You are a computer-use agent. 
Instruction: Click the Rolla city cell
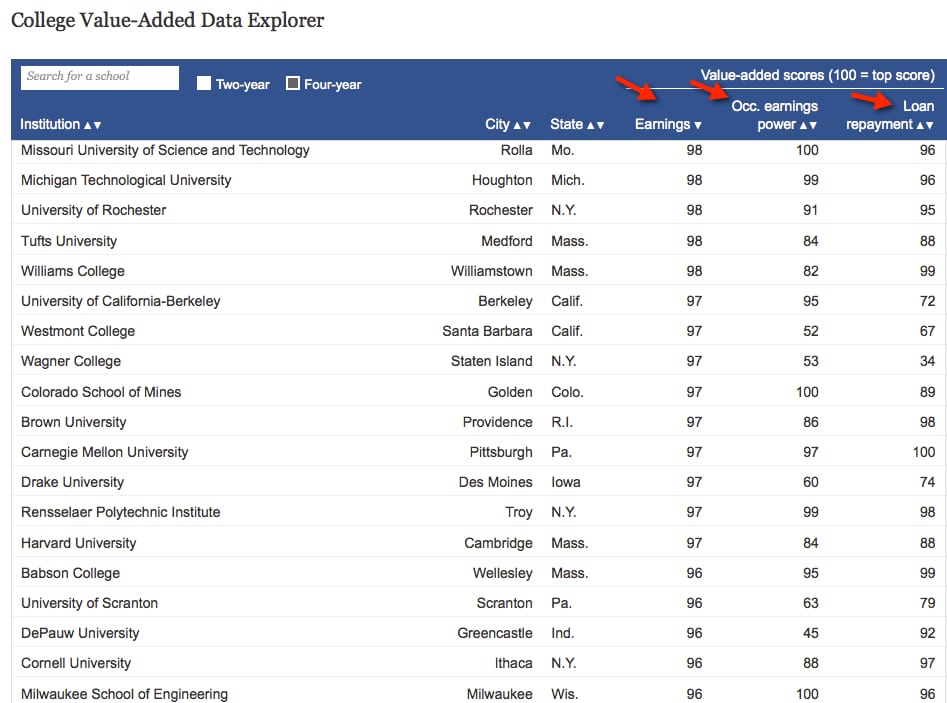coord(516,150)
